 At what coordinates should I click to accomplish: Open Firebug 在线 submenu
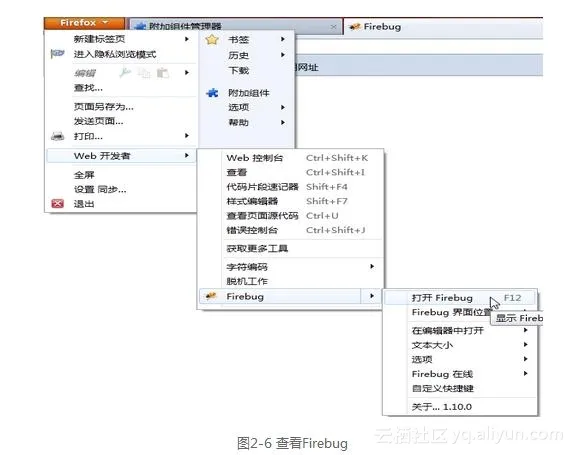pyautogui.click(x=461, y=374)
